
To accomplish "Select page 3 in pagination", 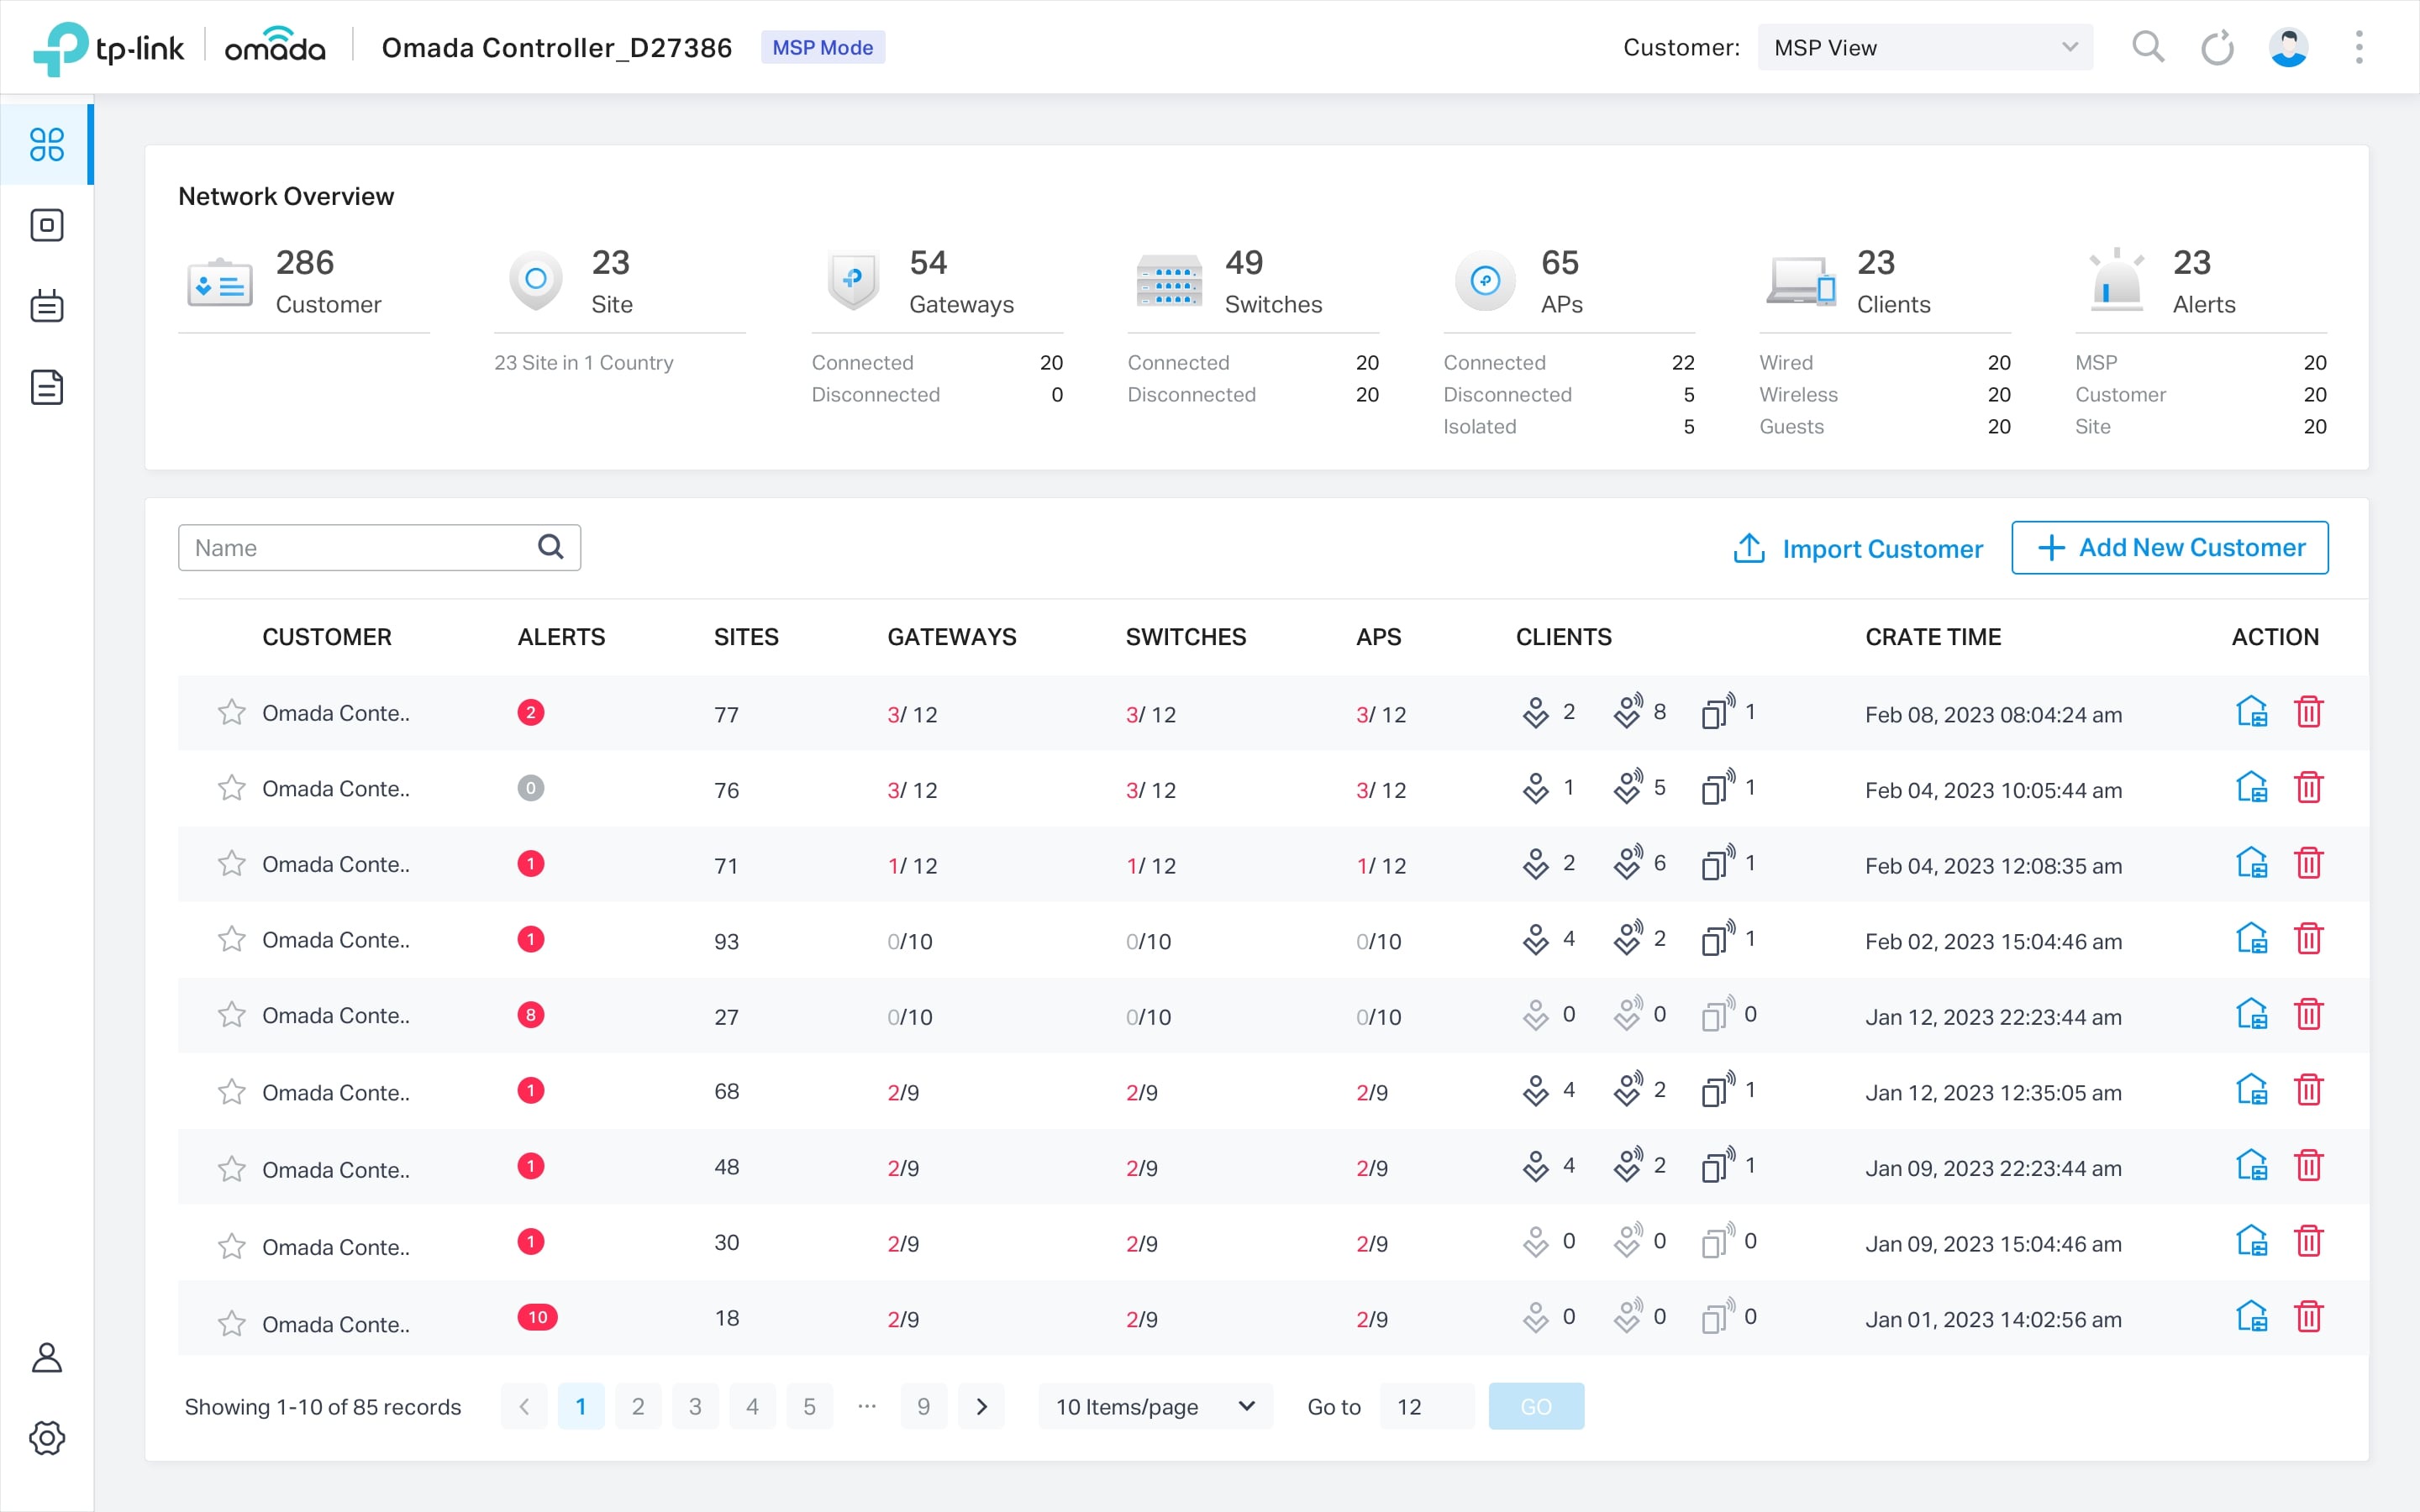I will (695, 1406).
